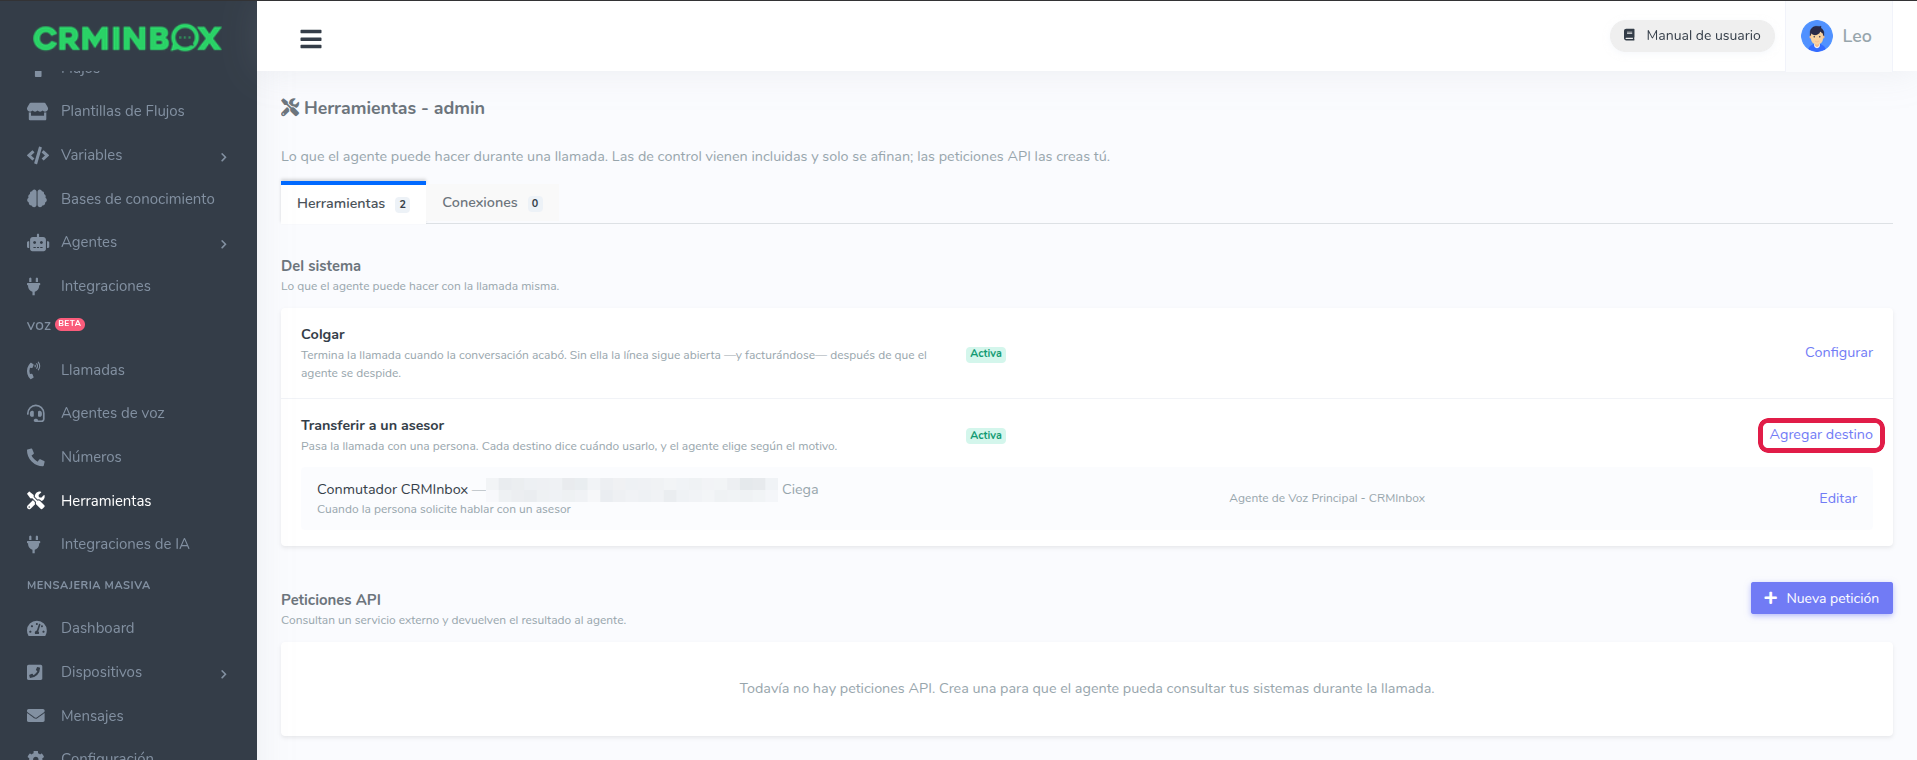Click the Variables code icon
Viewport: 1917px width, 760px height.
click(x=37, y=155)
